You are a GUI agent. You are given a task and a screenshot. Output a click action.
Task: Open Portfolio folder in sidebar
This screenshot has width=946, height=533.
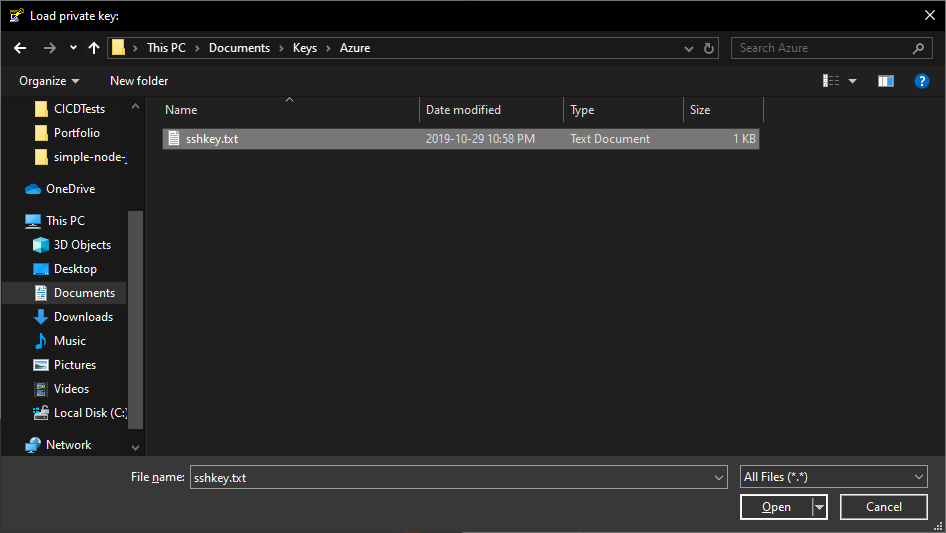[x=77, y=133]
